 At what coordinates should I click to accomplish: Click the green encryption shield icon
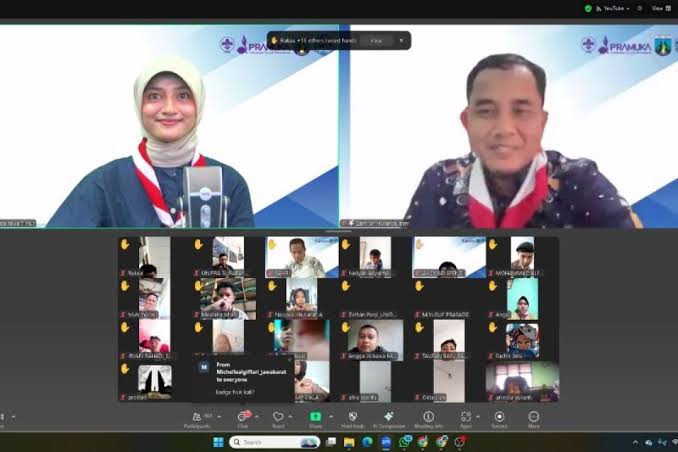point(588,8)
